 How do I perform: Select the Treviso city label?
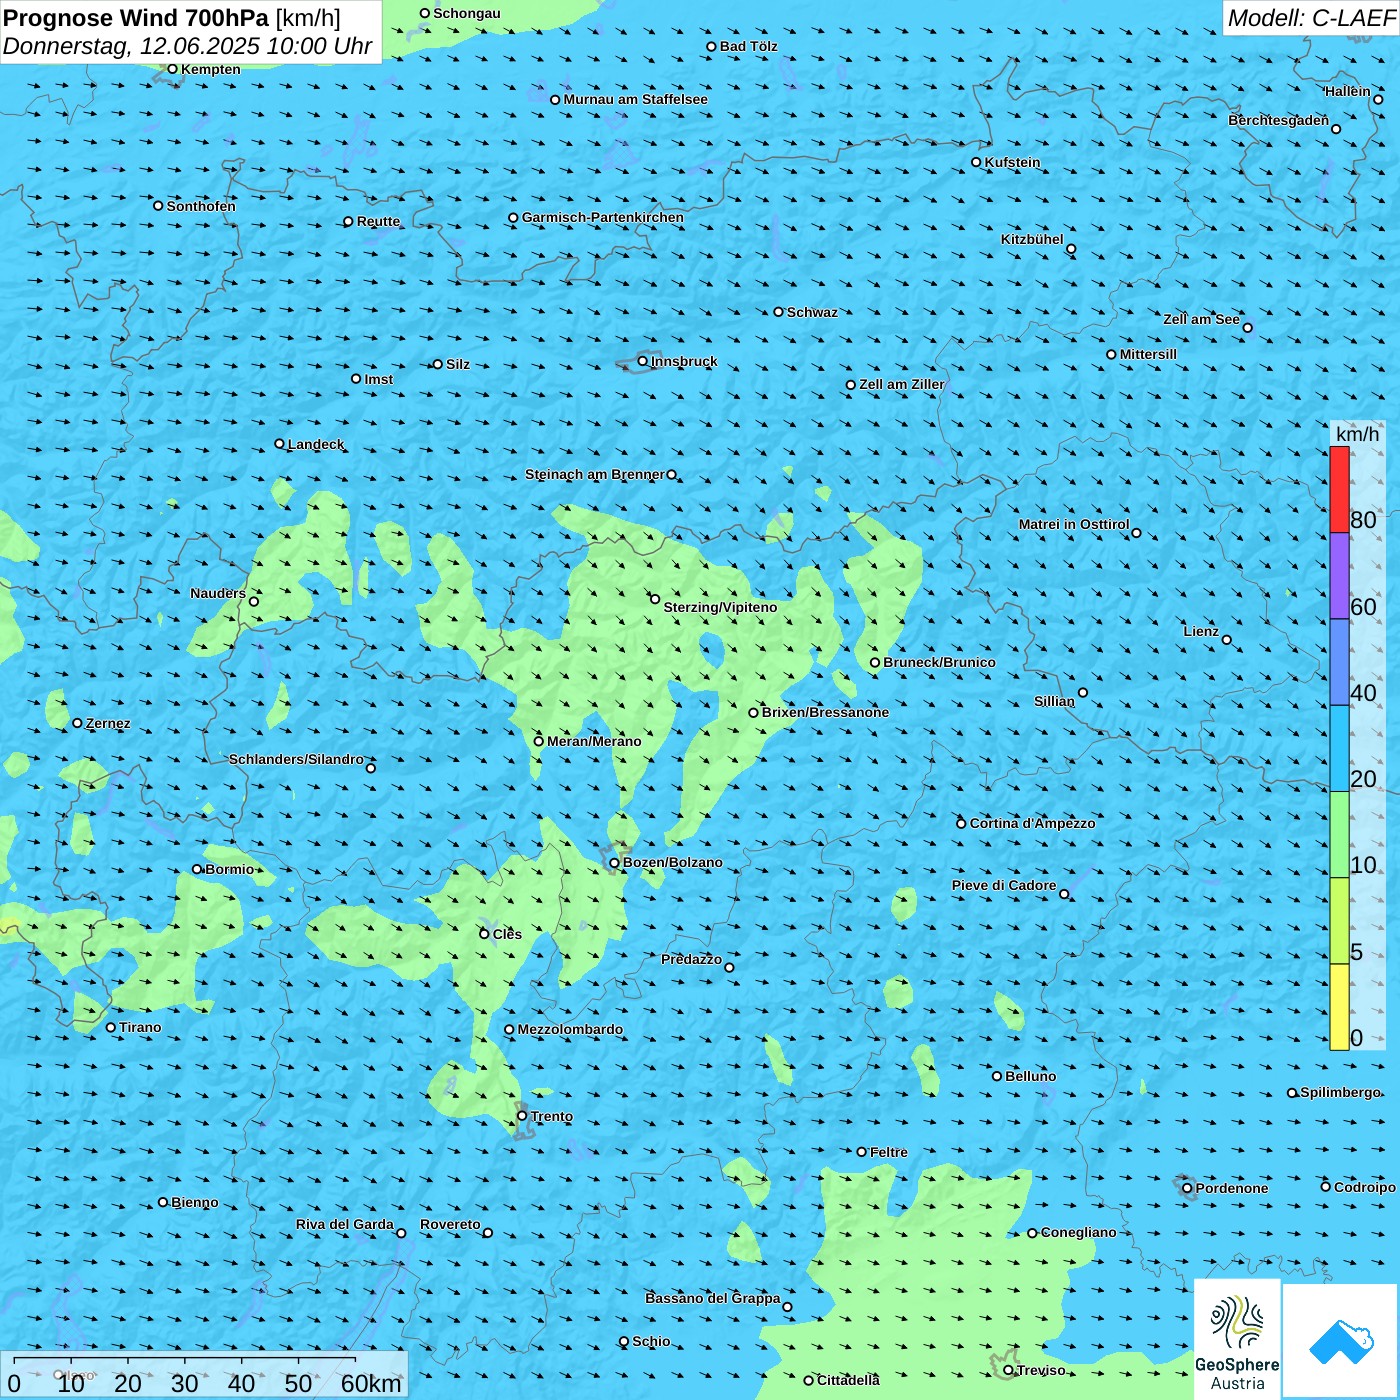pyautogui.click(x=1041, y=1370)
